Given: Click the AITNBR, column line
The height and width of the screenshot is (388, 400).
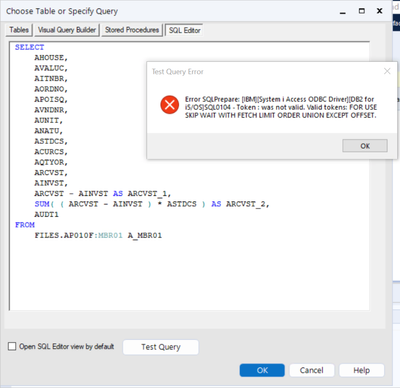Looking at the screenshot, I should coord(51,79).
